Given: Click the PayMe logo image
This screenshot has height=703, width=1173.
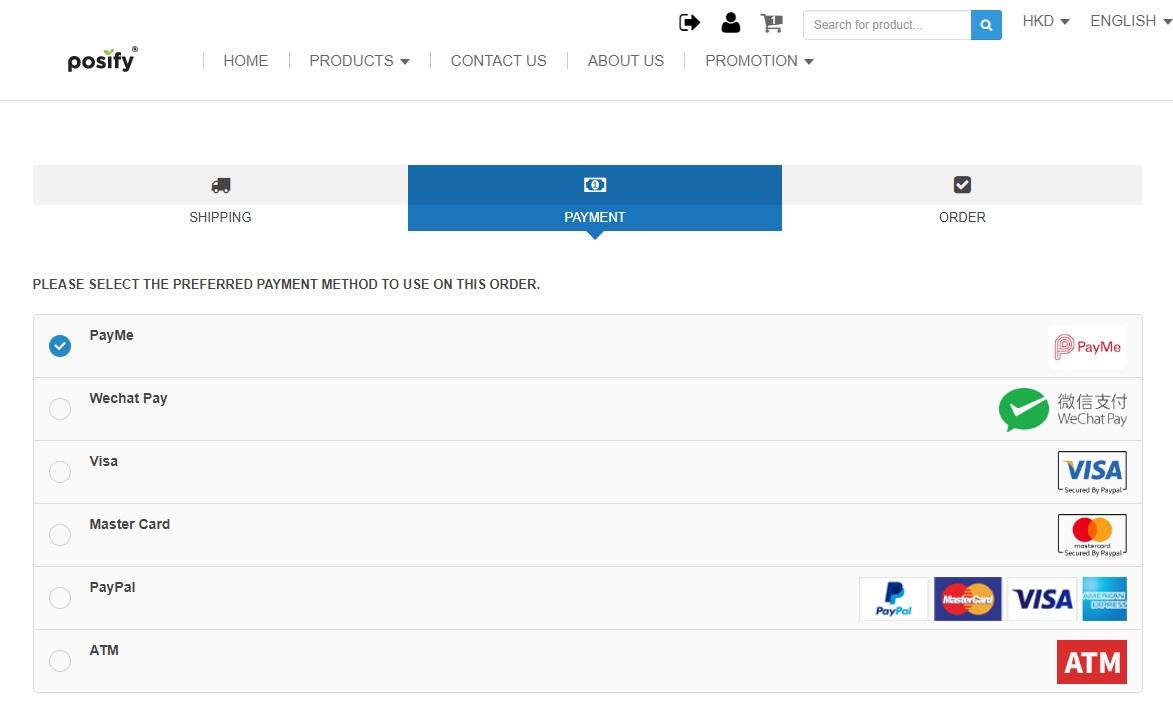Looking at the screenshot, I should [1087, 347].
